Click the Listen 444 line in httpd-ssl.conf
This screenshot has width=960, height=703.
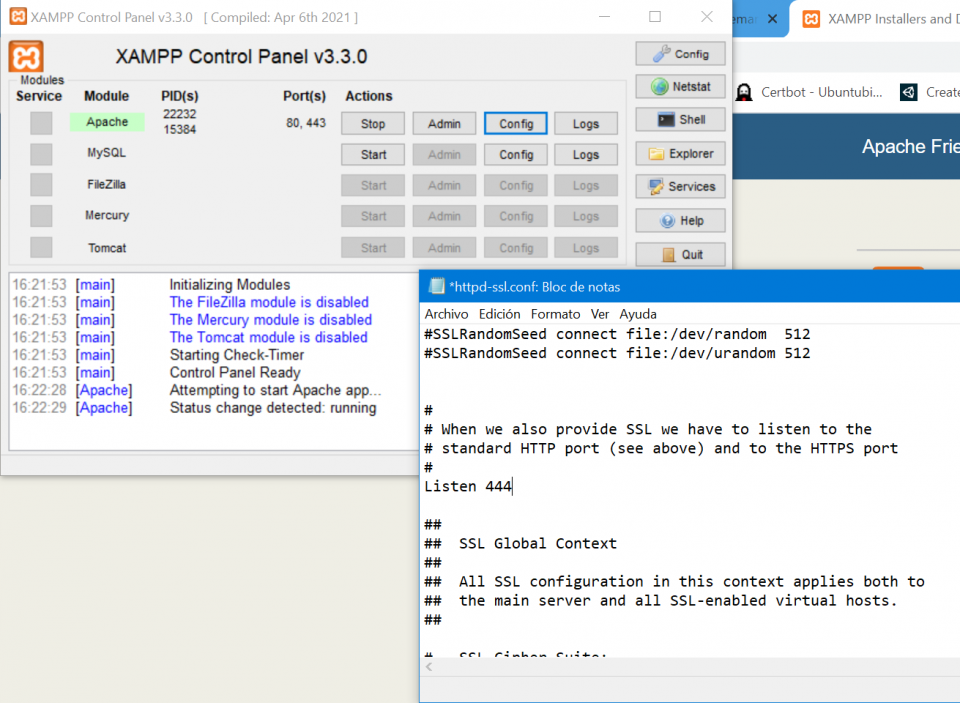pyautogui.click(x=470, y=486)
